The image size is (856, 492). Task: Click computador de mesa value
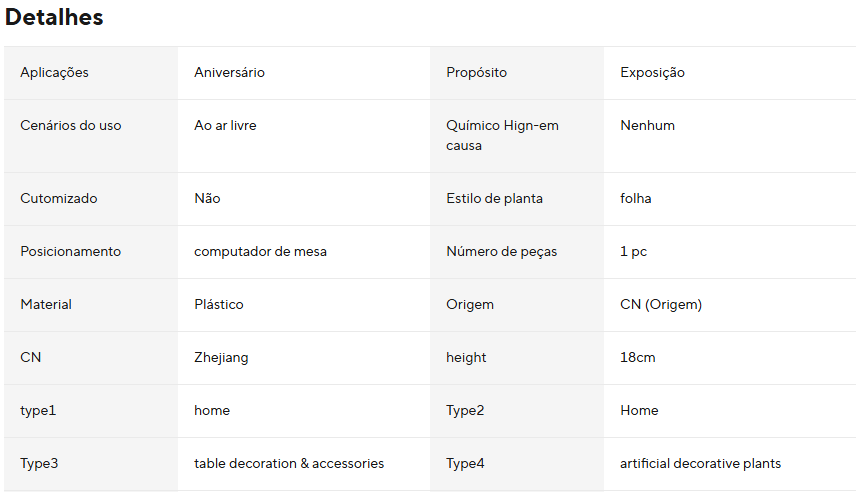pyautogui.click(x=260, y=252)
